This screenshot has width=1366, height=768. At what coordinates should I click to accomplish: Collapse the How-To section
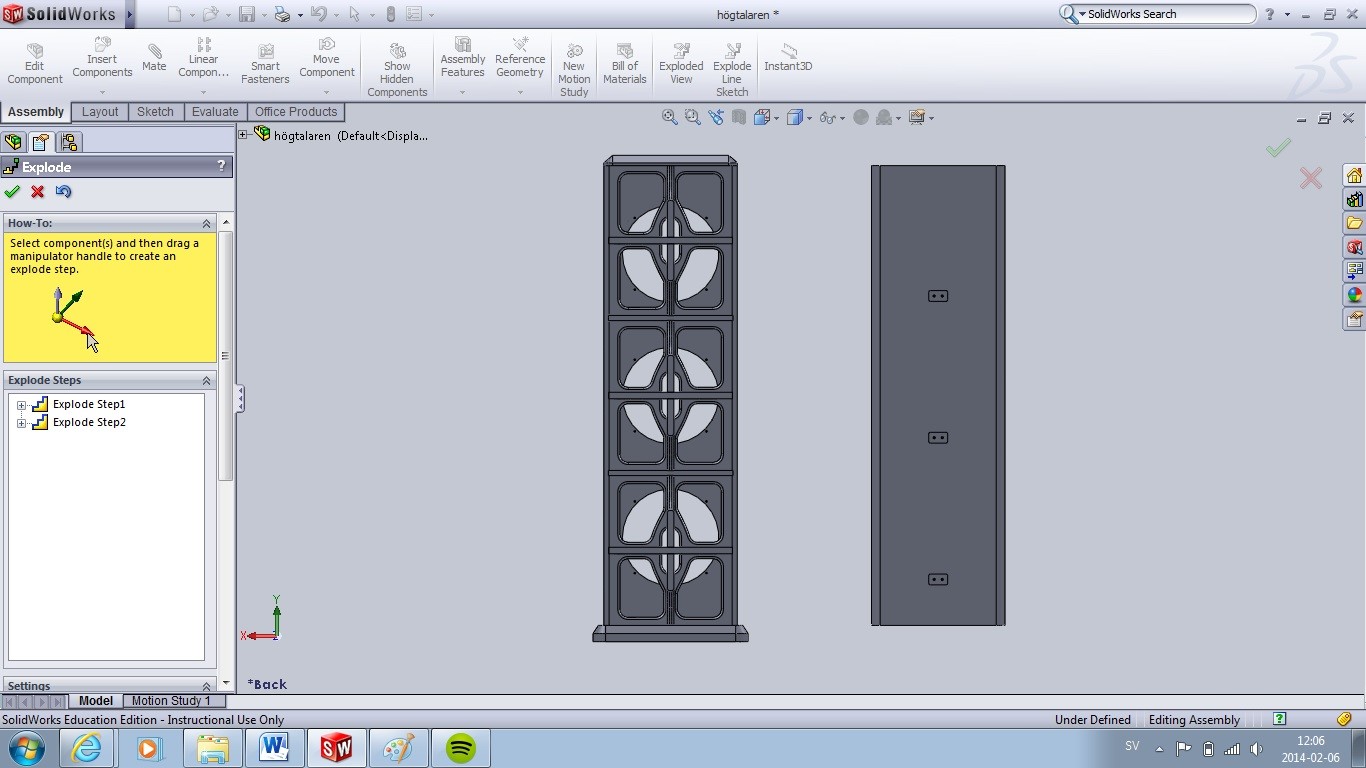tap(207, 223)
